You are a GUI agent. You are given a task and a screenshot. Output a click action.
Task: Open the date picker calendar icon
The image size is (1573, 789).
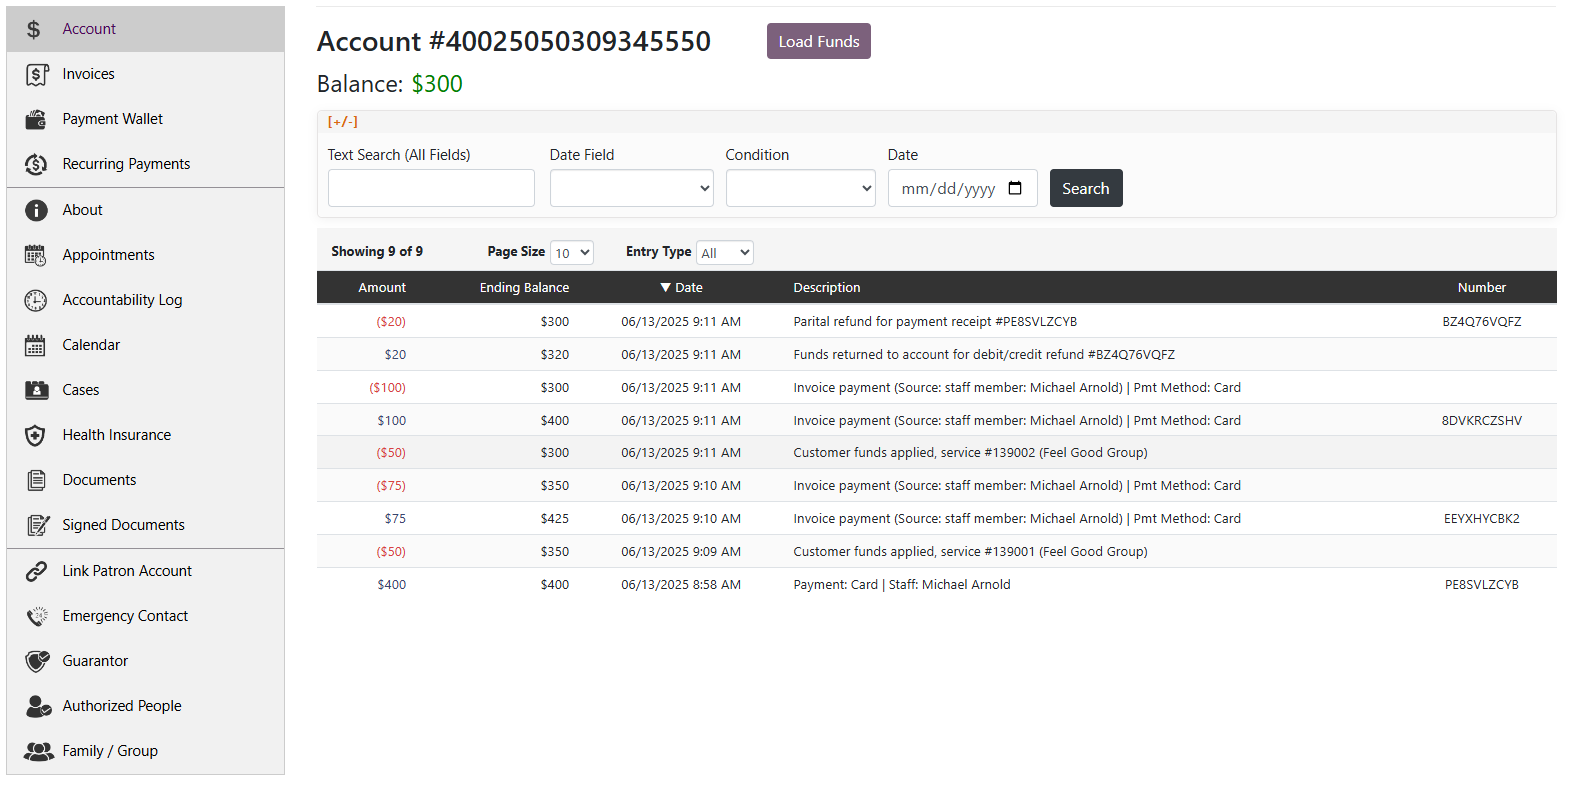coord(1015,188)
